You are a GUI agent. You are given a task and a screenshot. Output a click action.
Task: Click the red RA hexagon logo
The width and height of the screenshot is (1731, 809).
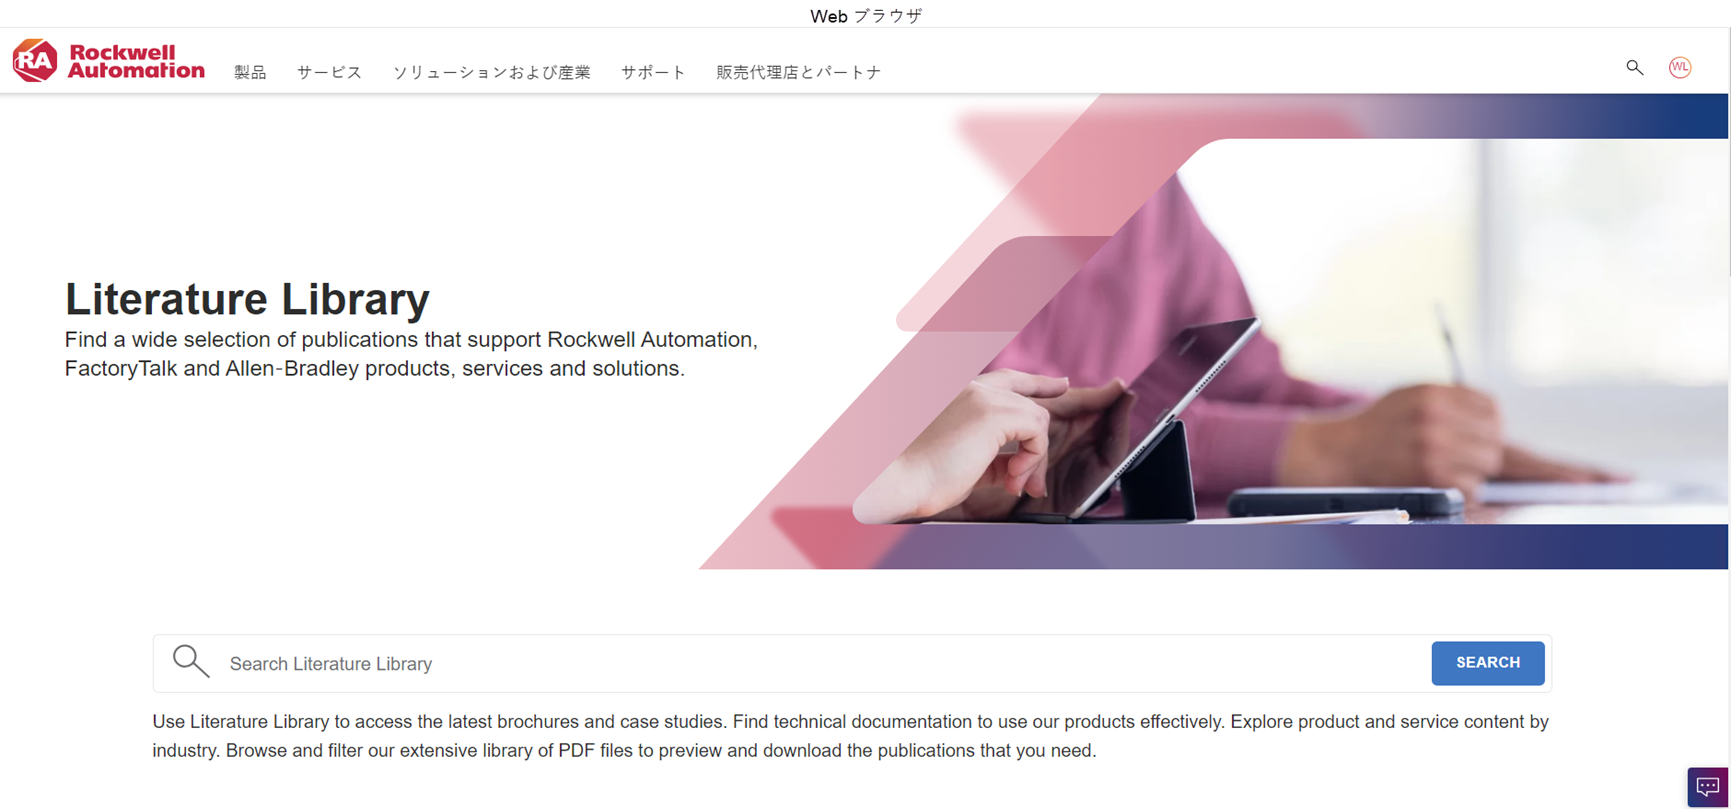[35, 61]
